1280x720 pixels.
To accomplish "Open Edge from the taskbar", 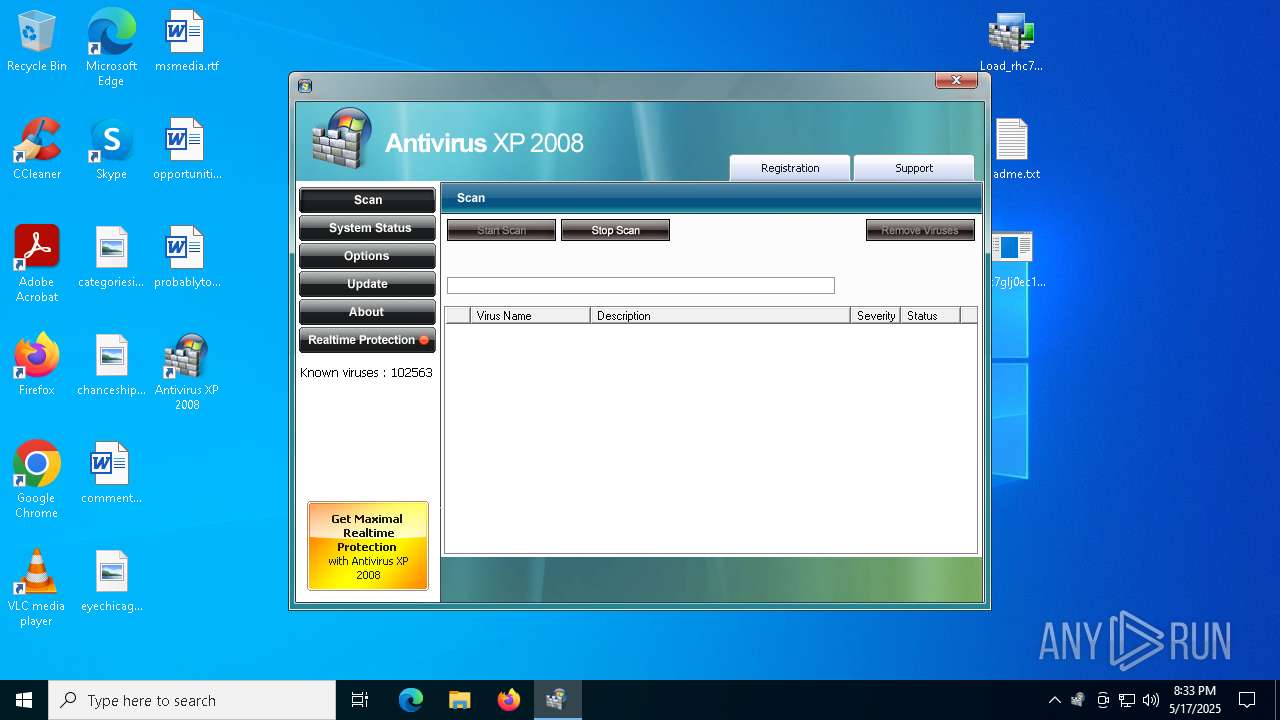I will pos(411,700).
